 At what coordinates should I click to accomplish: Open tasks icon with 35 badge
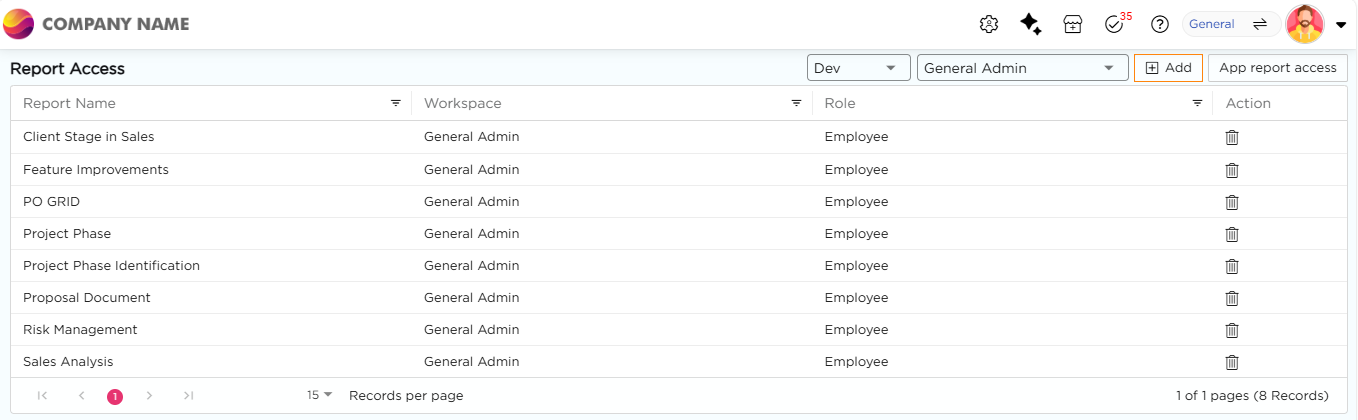[x=1115, y=24]
